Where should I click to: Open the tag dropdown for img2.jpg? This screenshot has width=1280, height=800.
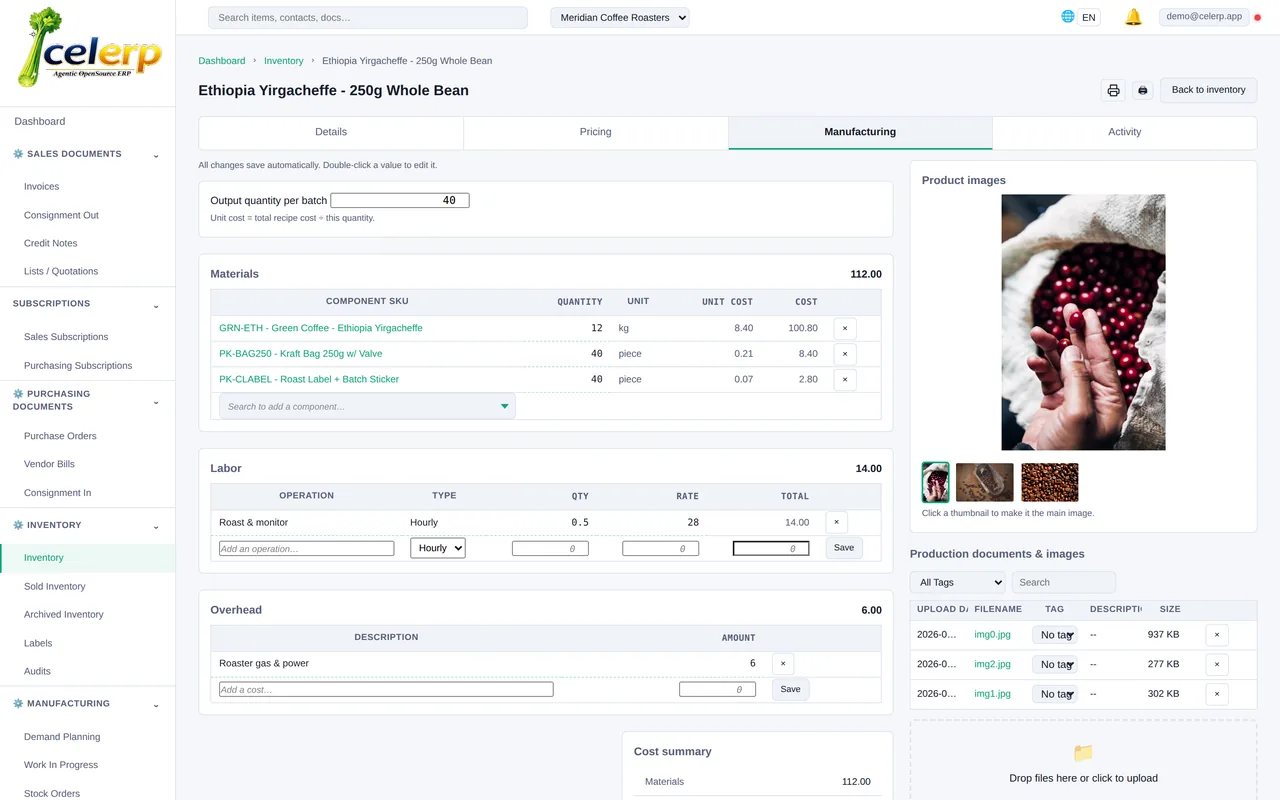tap(1055, 664)
